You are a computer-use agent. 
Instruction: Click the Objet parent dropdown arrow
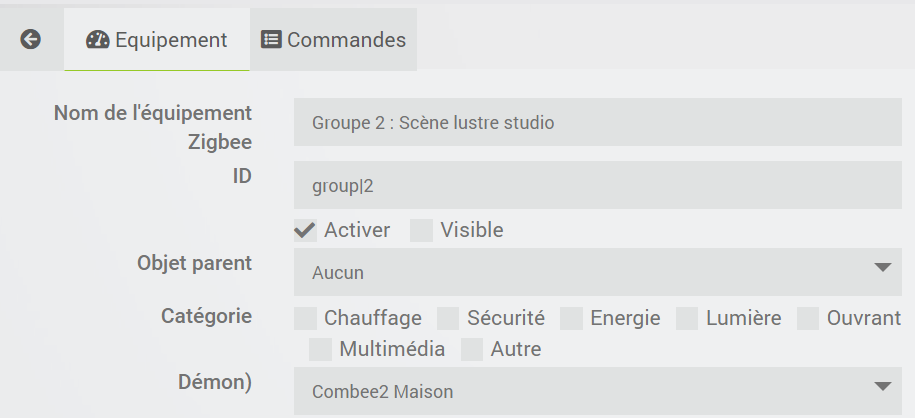coord(882,268)
